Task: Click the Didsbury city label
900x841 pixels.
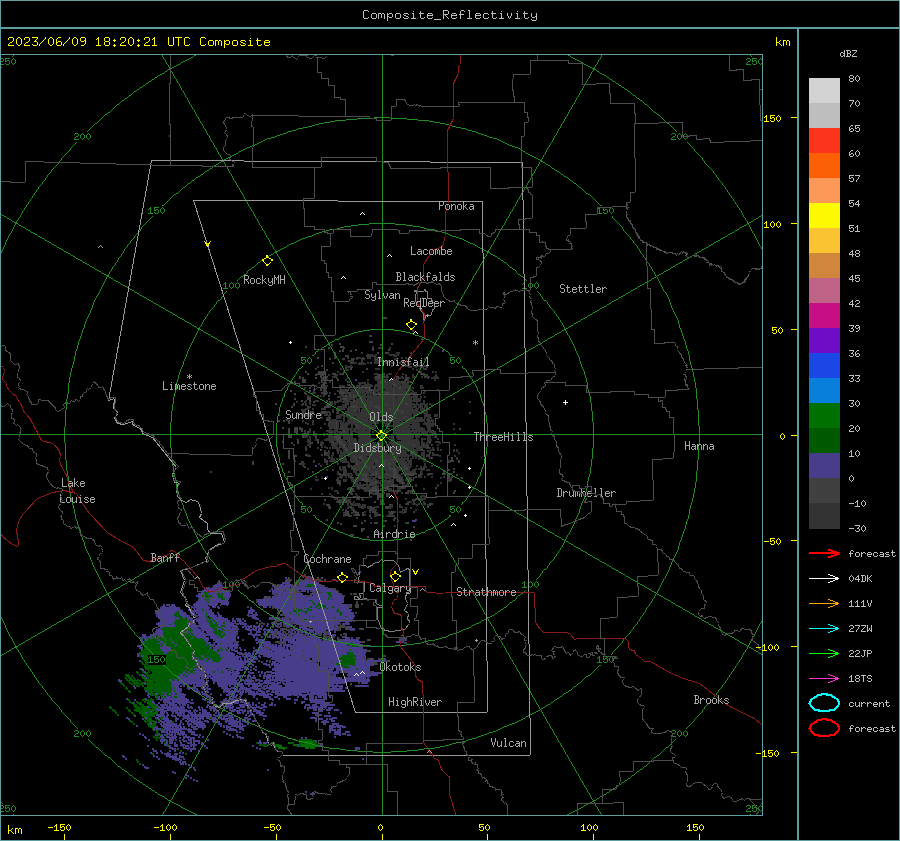Action: (377, 448)
